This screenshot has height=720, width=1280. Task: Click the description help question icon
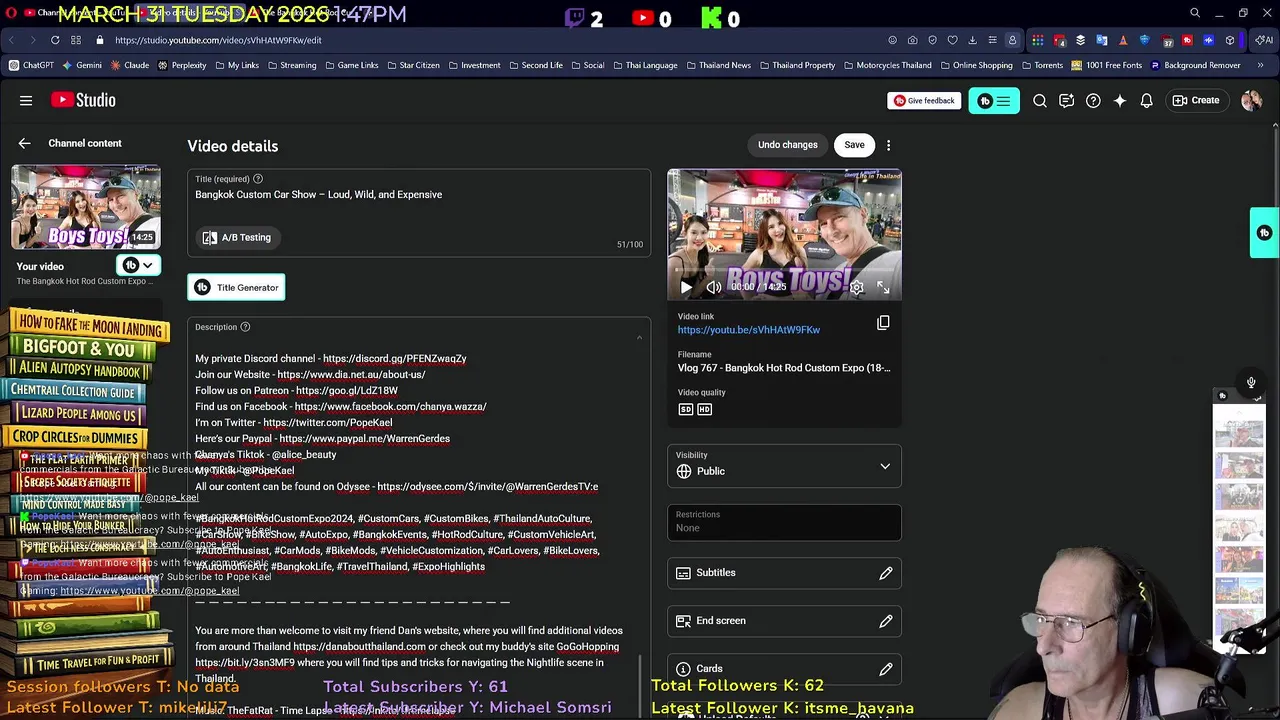(x=245, y=327)
